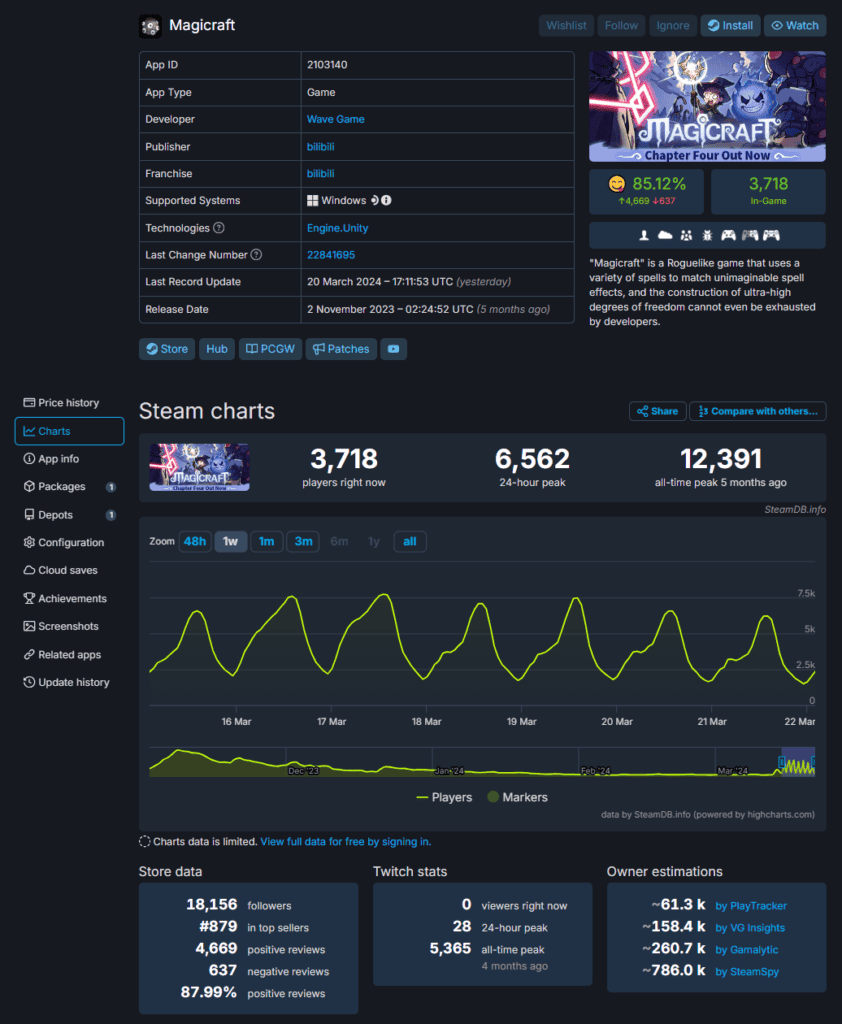
Task: Open the PCGW page
Action: coord(270,348)
